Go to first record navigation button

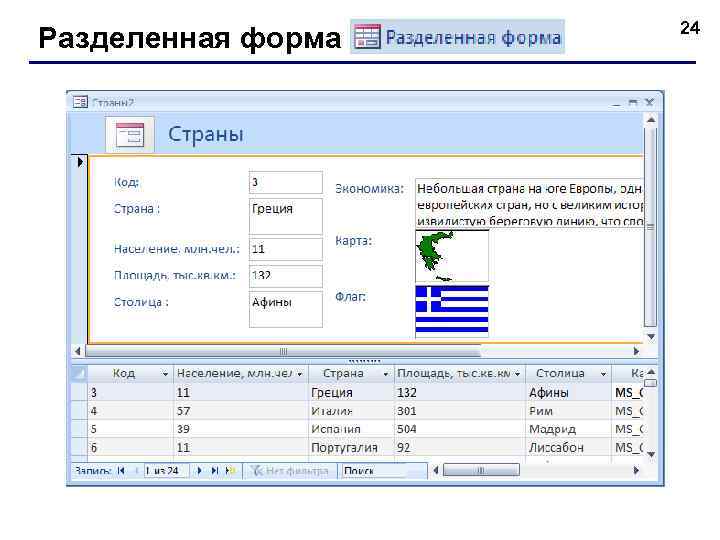coord(121,471)
